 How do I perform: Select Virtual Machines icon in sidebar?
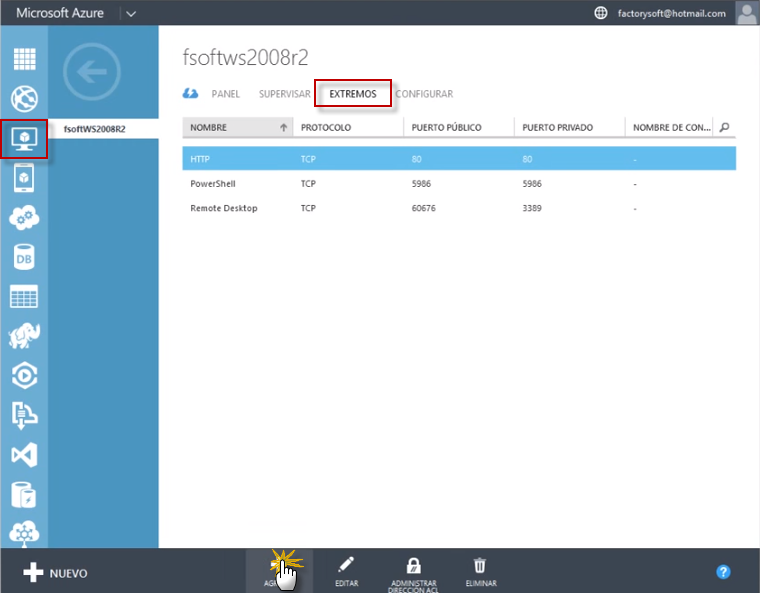[24, 138]
